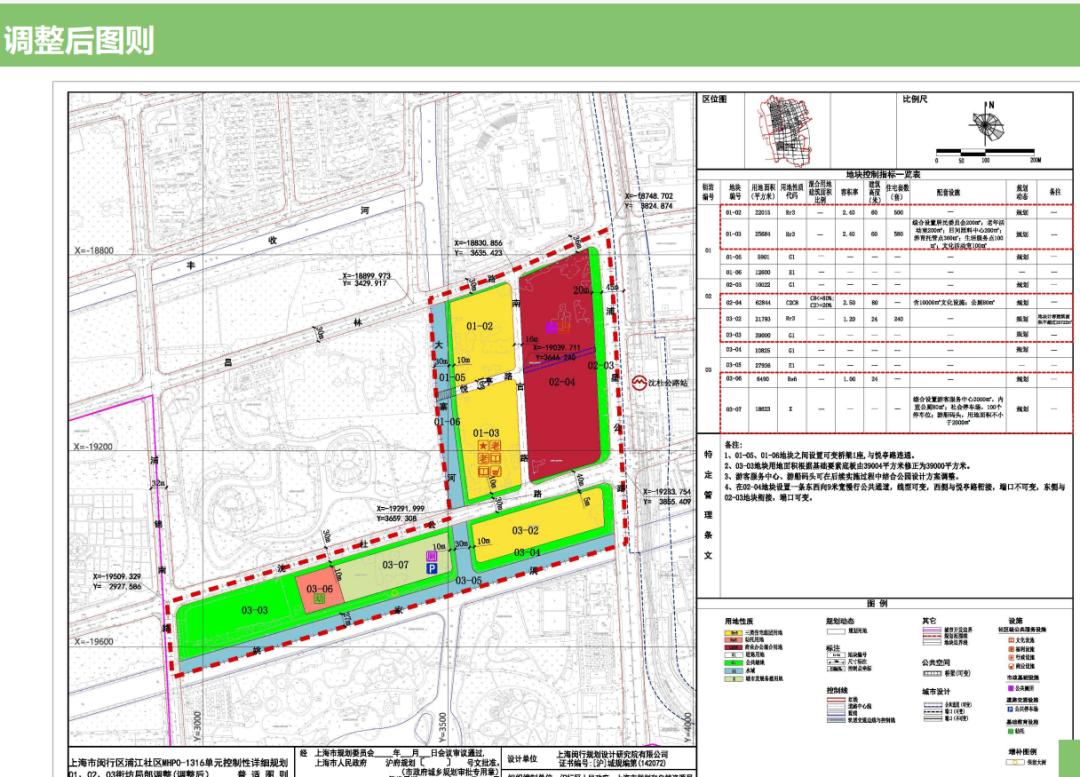Select the yellow plot labeled 03-02
Screen dimensions: 1080x777
[x=526, y=530]
